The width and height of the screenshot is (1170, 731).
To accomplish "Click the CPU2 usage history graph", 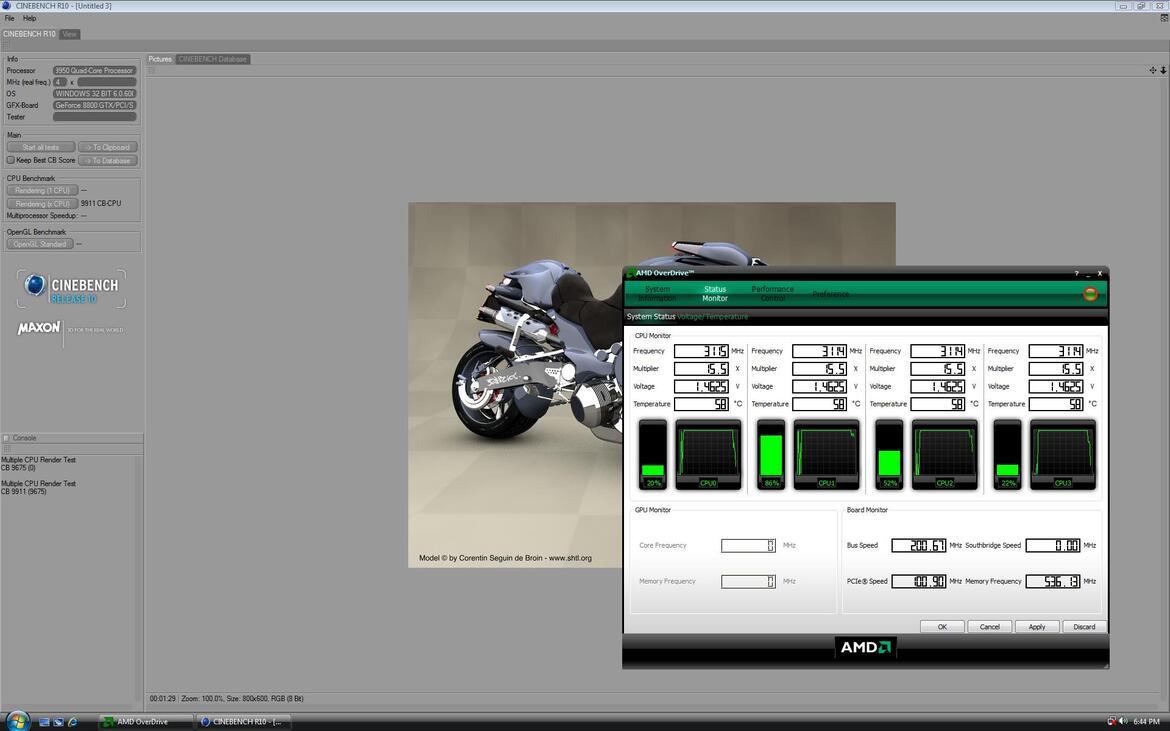I will [x=945, y=454].
